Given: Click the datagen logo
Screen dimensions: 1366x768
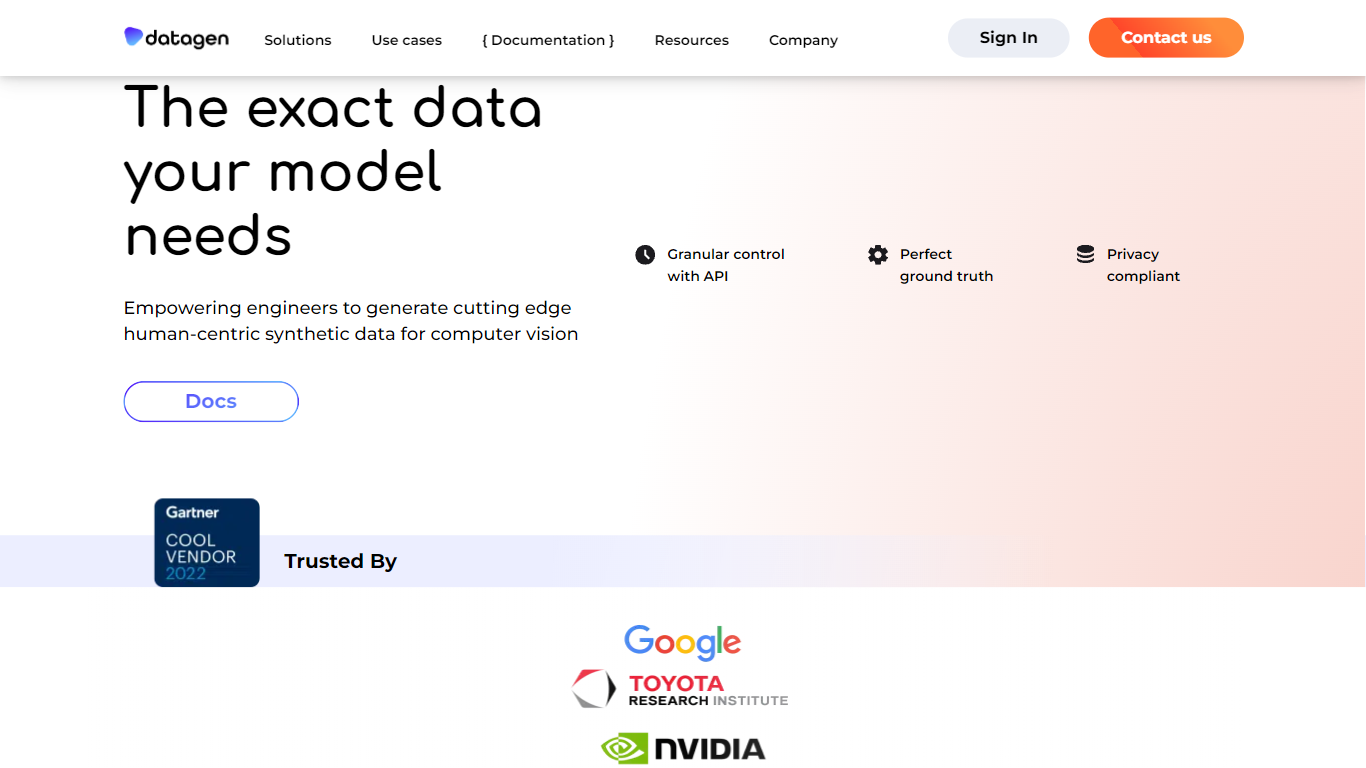Looking at the screenshot, I should click(177, 38).
